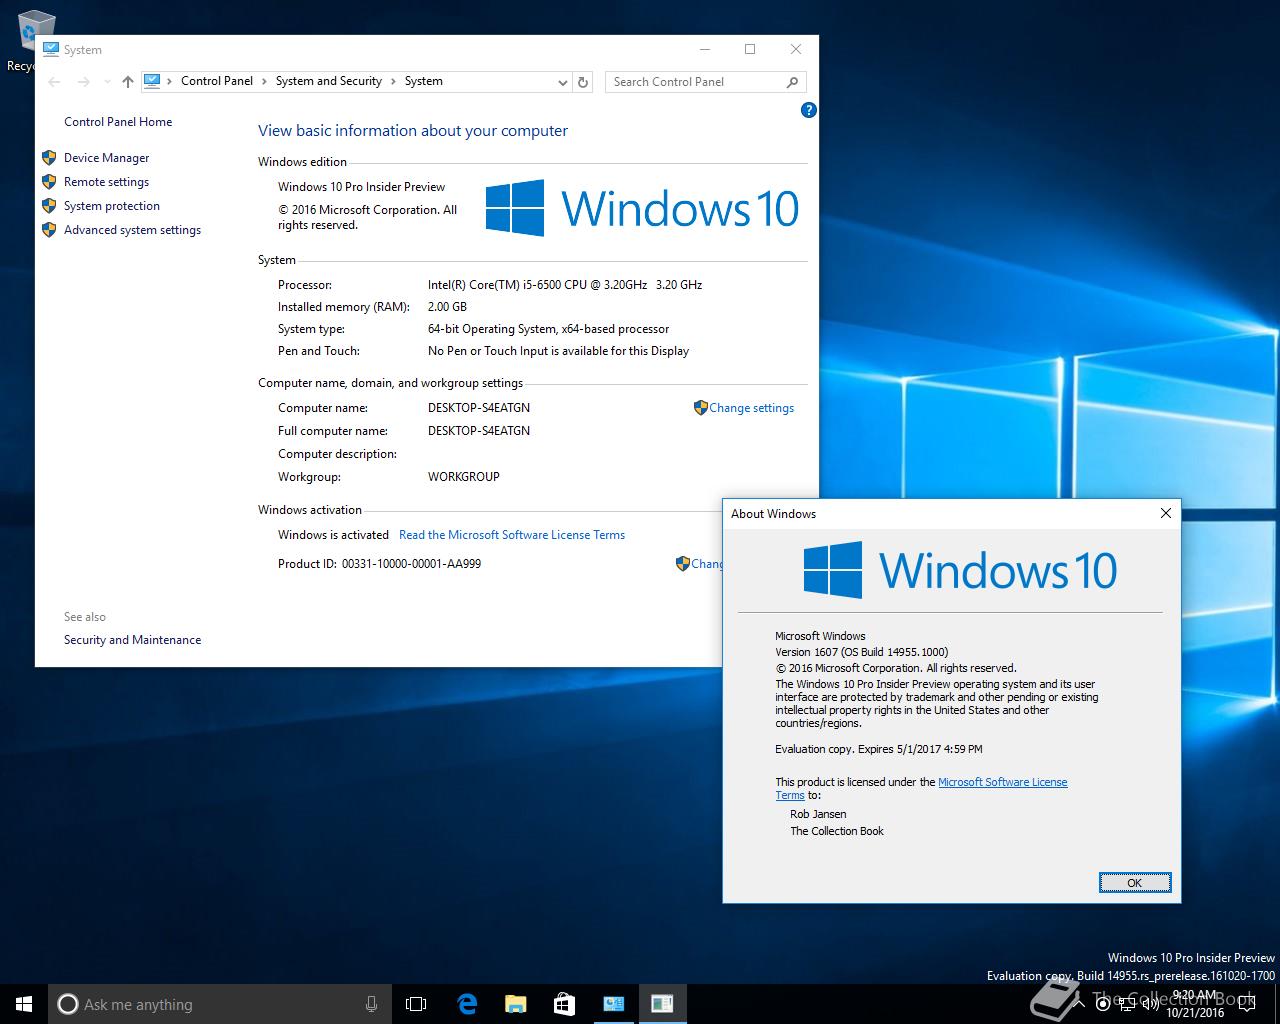Open the Start menu
The width and height of the screenshot is (1280, 1024).
24,1004
